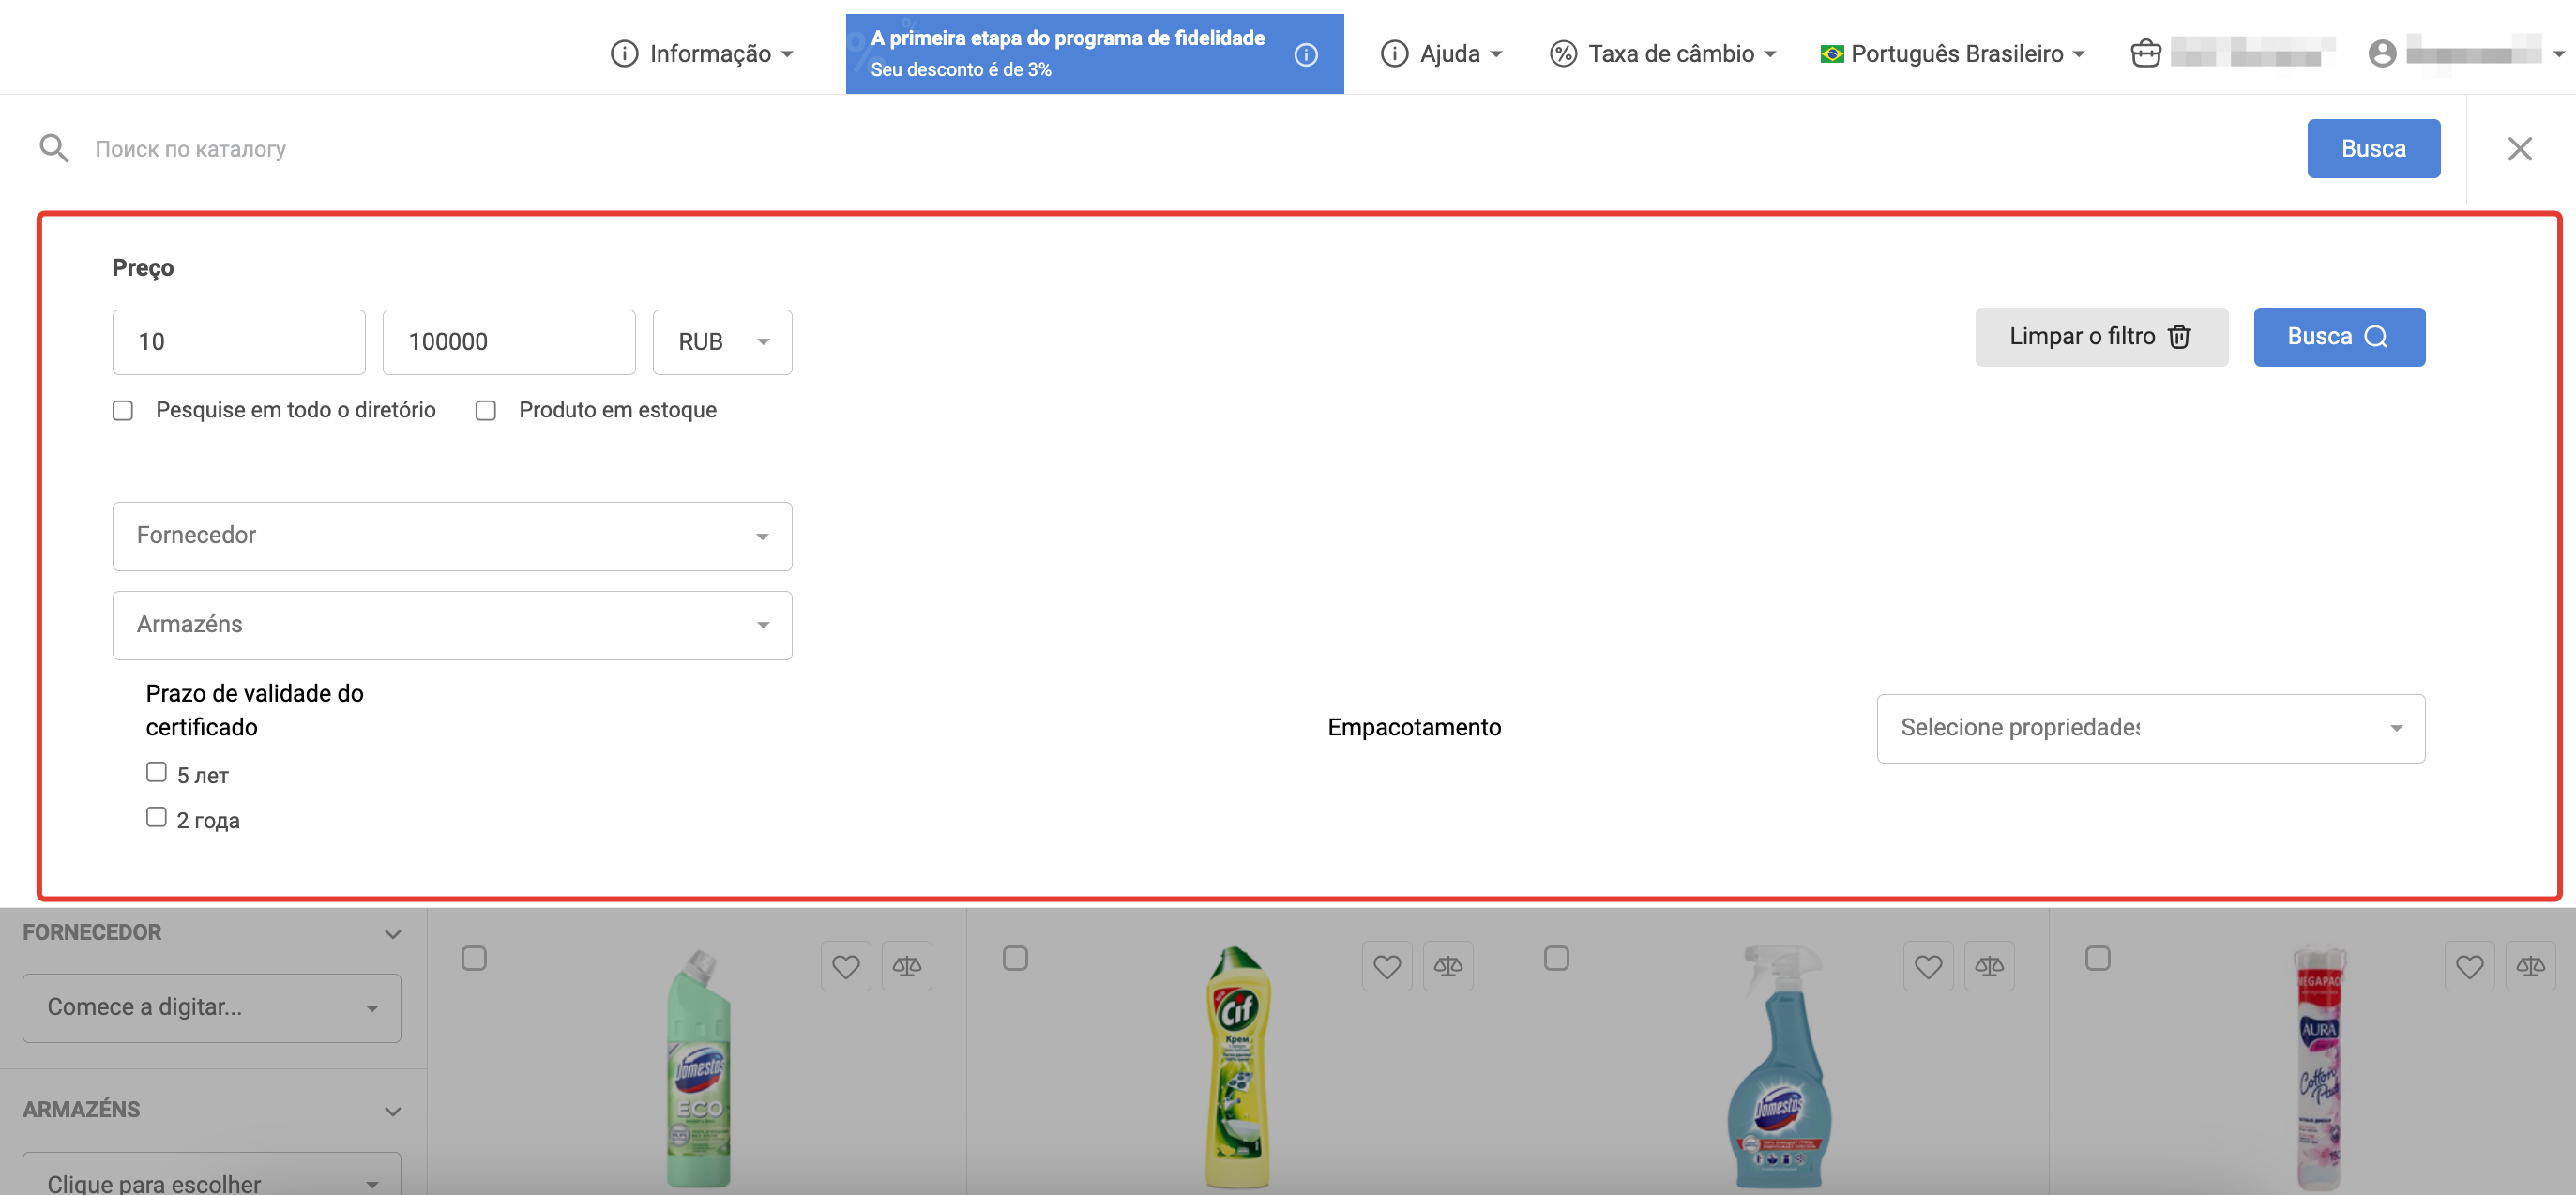The width and height of the screenshot is (2576, 1195).
Task: Check Produto em estoque option
Action: point(486,411)
